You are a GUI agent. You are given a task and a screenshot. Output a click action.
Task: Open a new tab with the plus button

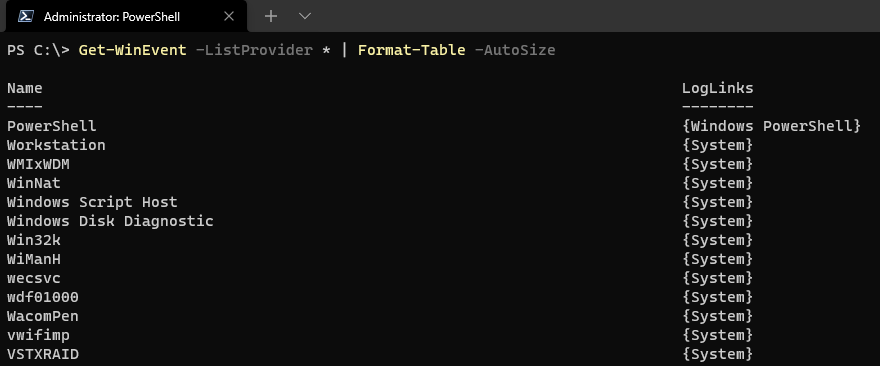pyautogui.click(x=271, y=16)
